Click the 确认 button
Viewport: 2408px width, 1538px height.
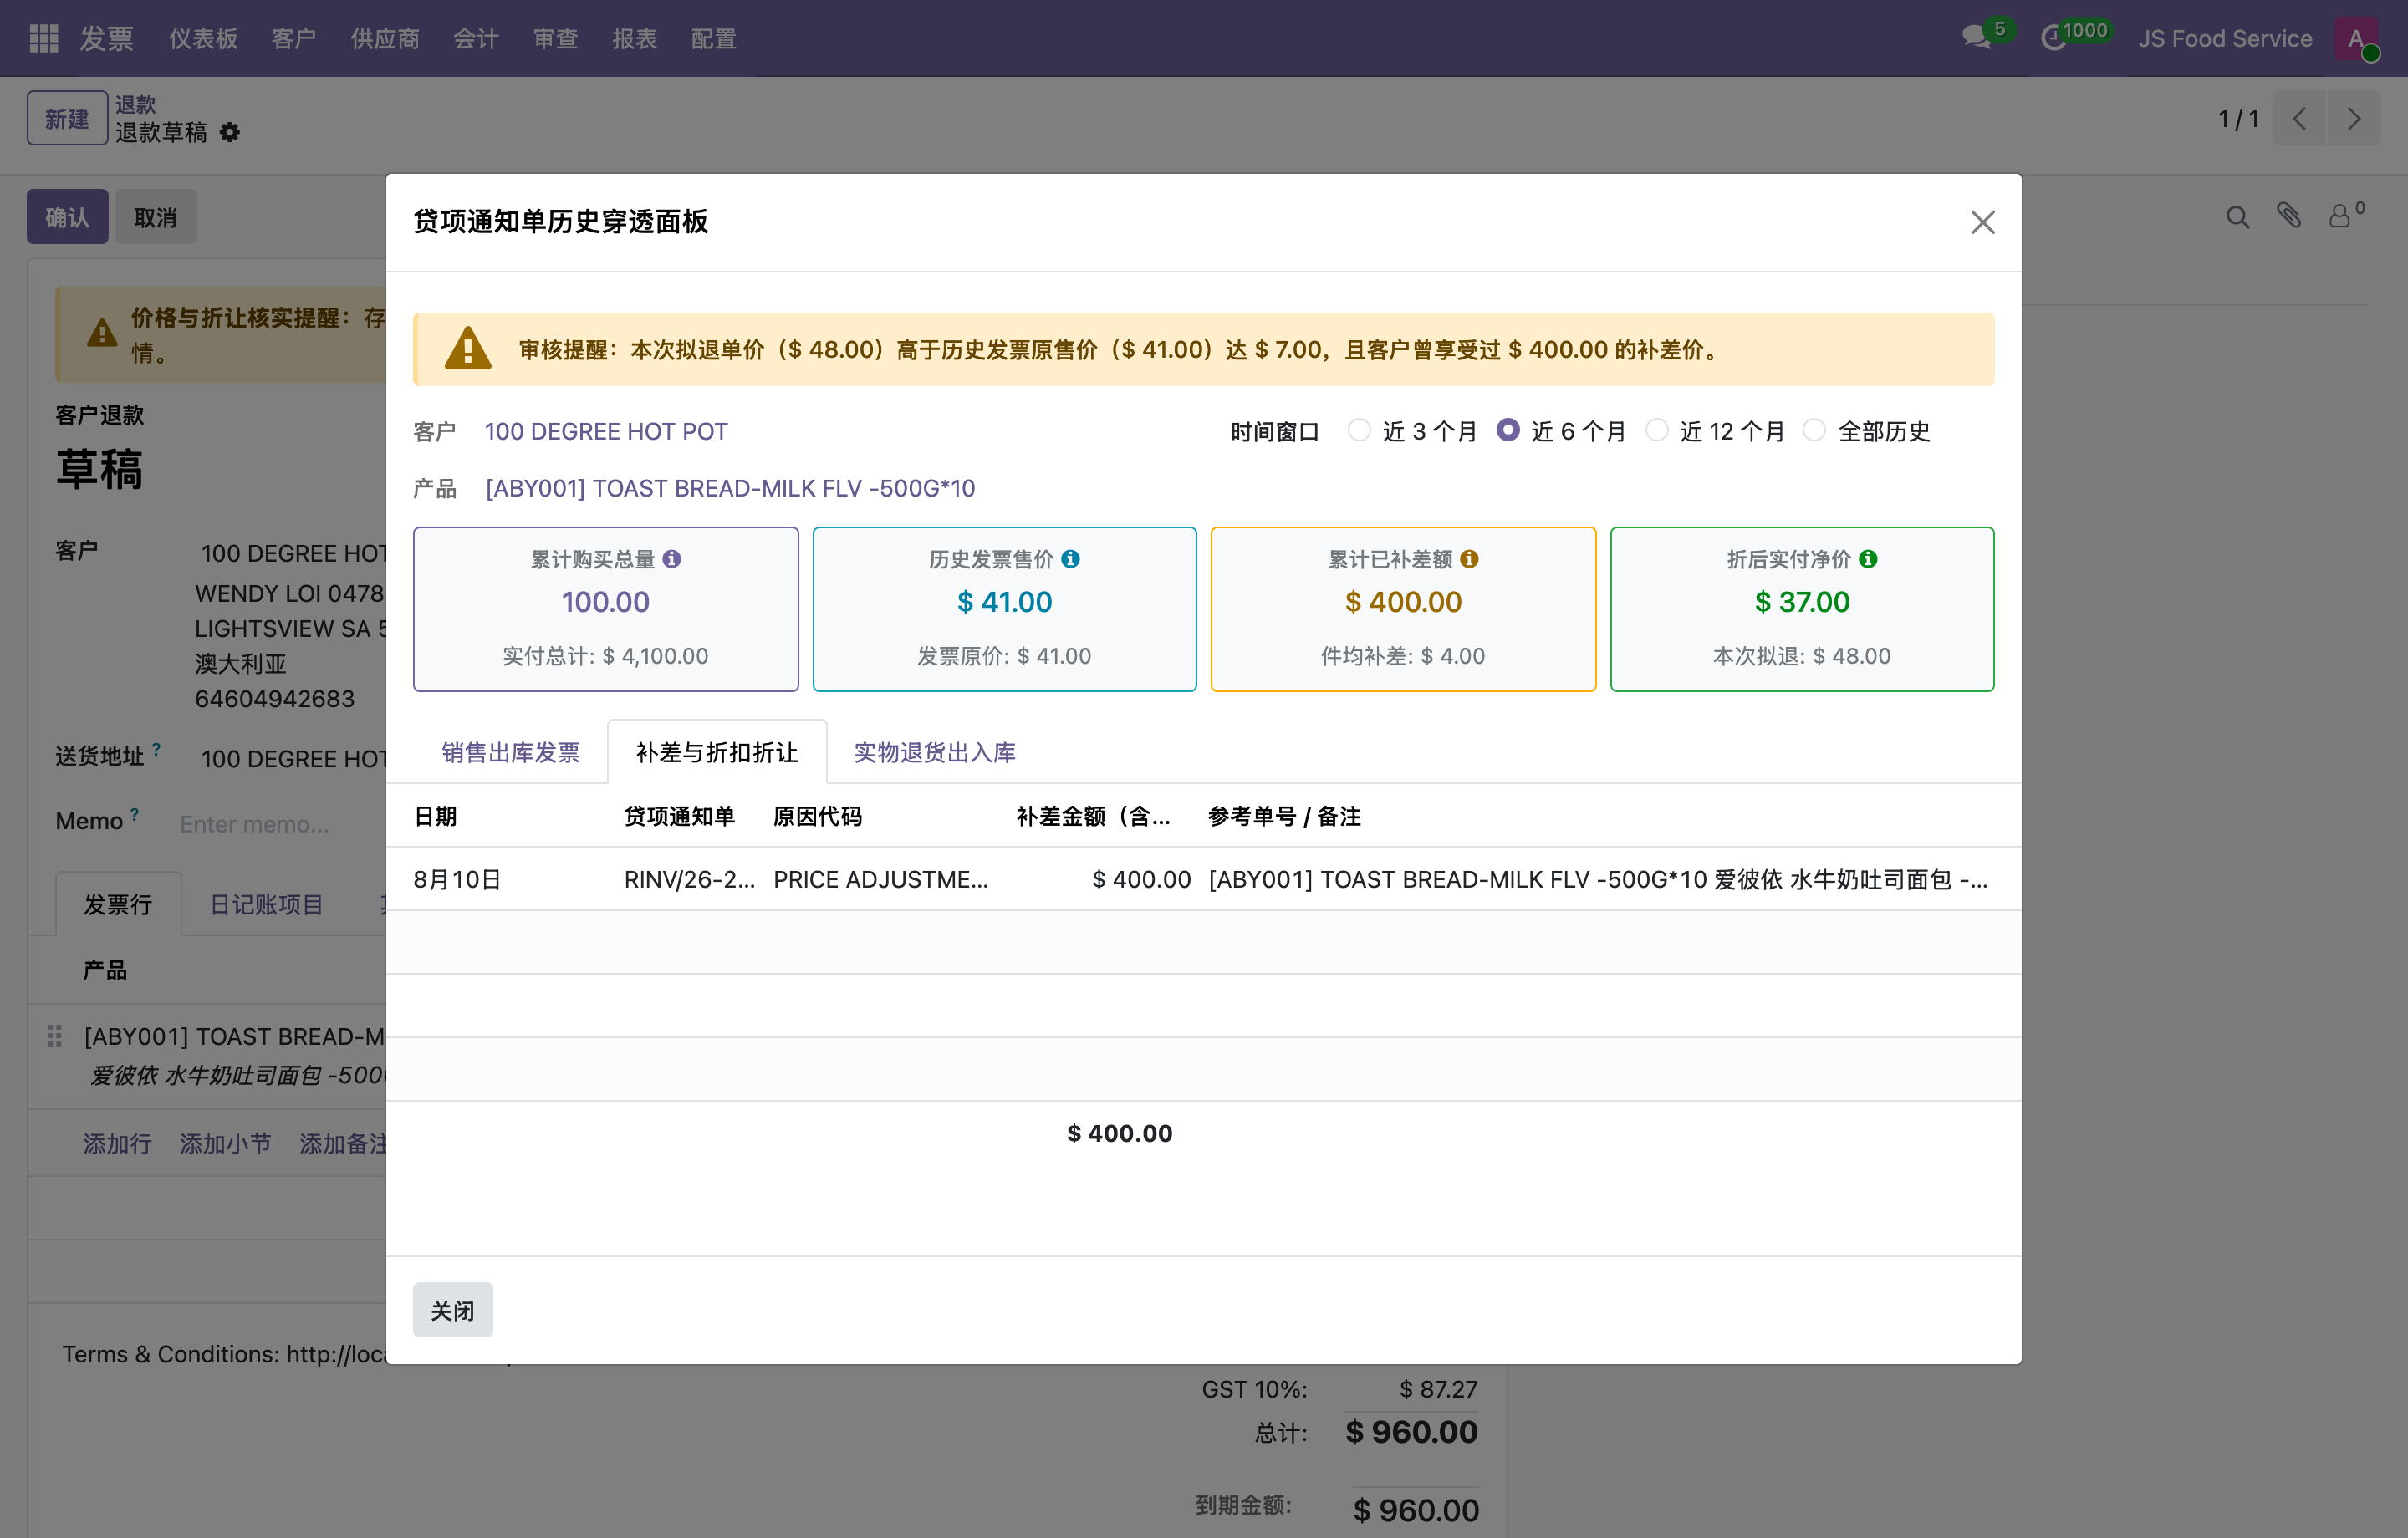67,216
